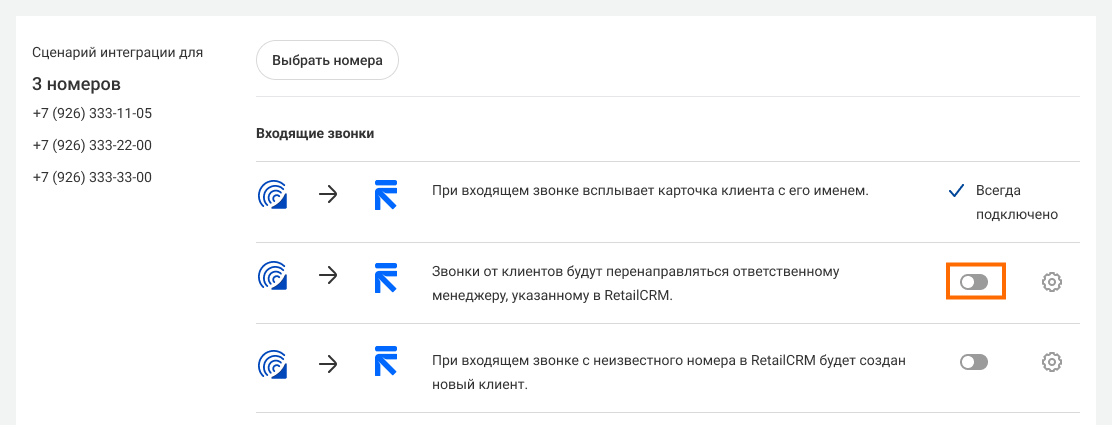Click MegaFon signal icon in new client creation row
This screenshot has width=1112, height=425.
273,364
